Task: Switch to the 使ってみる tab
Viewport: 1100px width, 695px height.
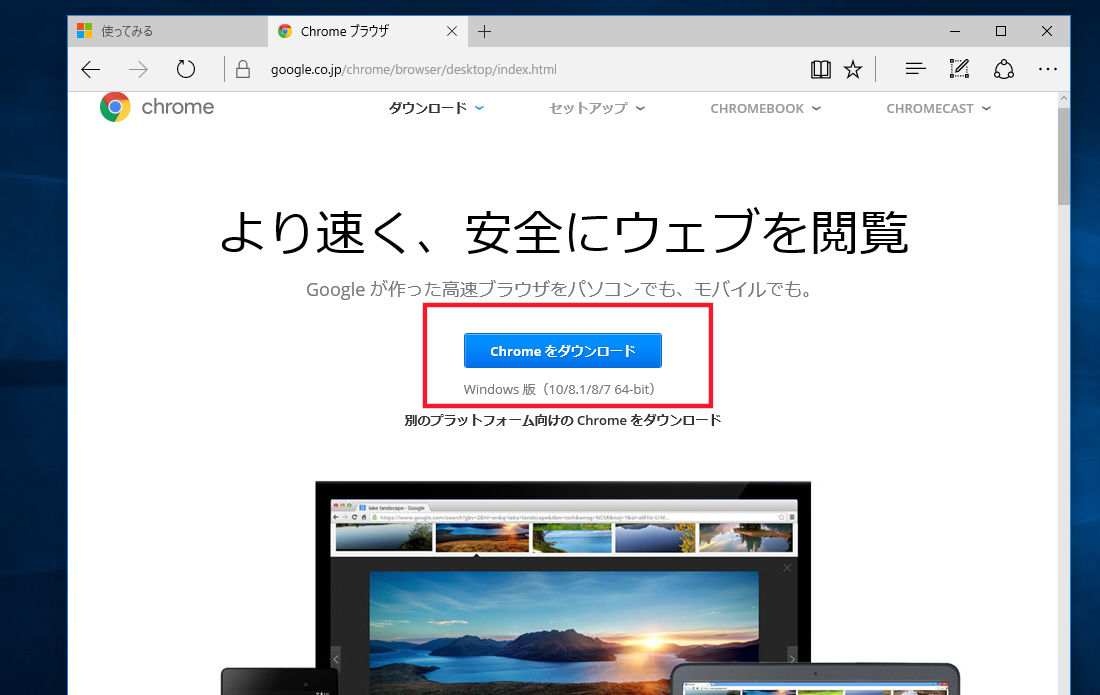Action: 168,32
